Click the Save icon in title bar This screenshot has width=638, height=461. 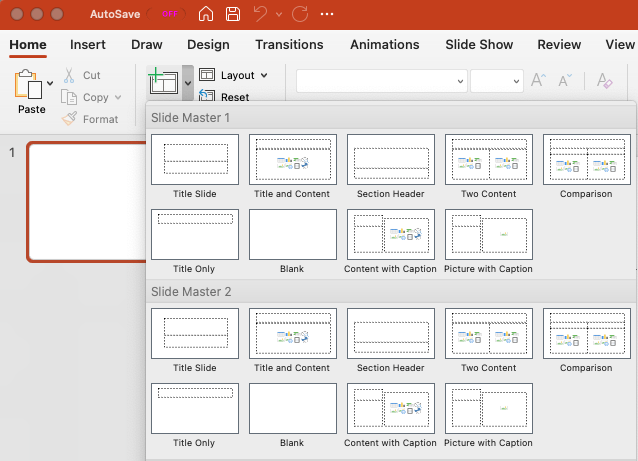[x=233, y=15]
